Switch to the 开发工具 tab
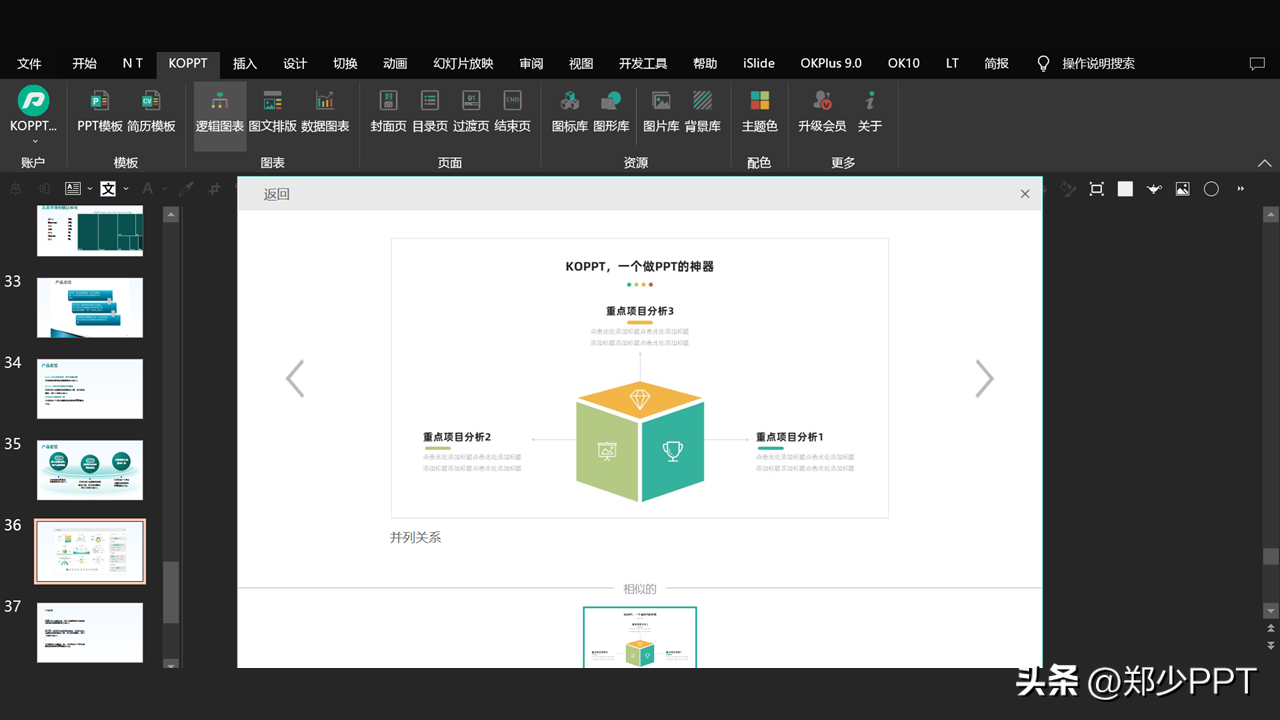Screen dimensions: 1280x720 (x=643, y=63)
